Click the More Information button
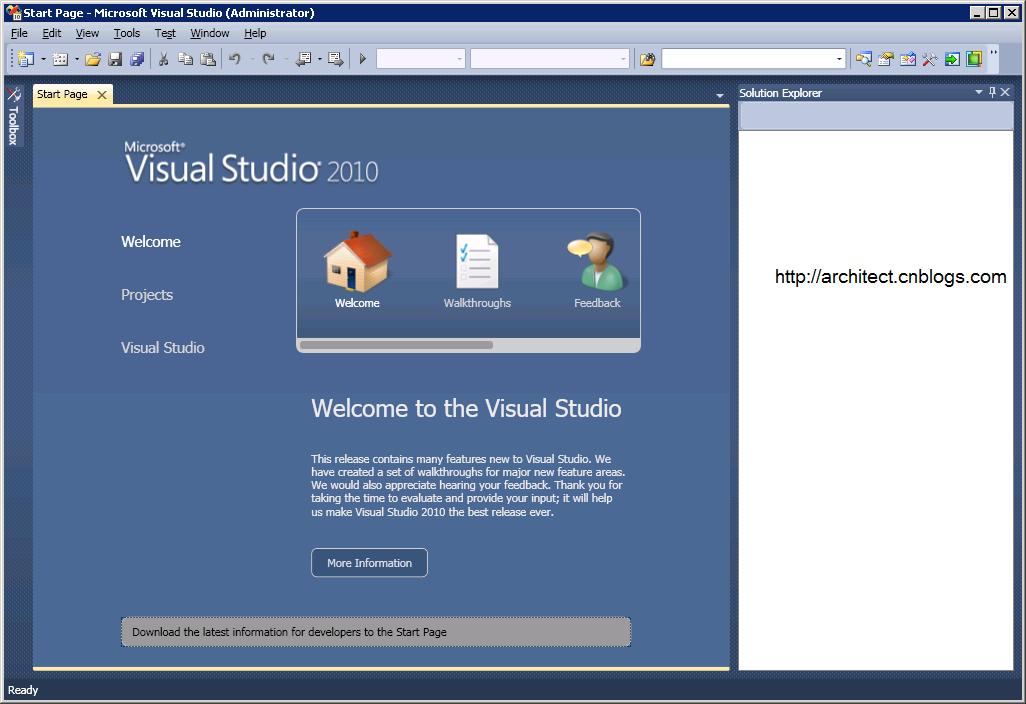Viewport: 1026px width, 704px height. 369,562
